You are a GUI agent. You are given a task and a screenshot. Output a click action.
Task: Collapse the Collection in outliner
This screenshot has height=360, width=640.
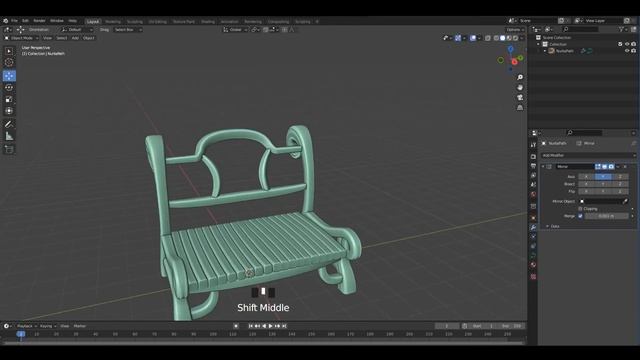coord(538,44)
